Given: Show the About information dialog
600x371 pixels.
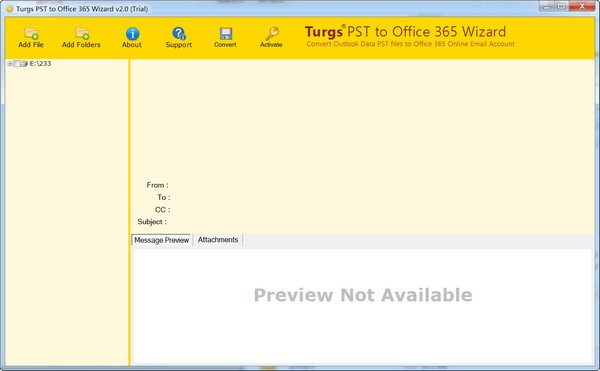Looking at the screenshot, I should pos(132,37).
